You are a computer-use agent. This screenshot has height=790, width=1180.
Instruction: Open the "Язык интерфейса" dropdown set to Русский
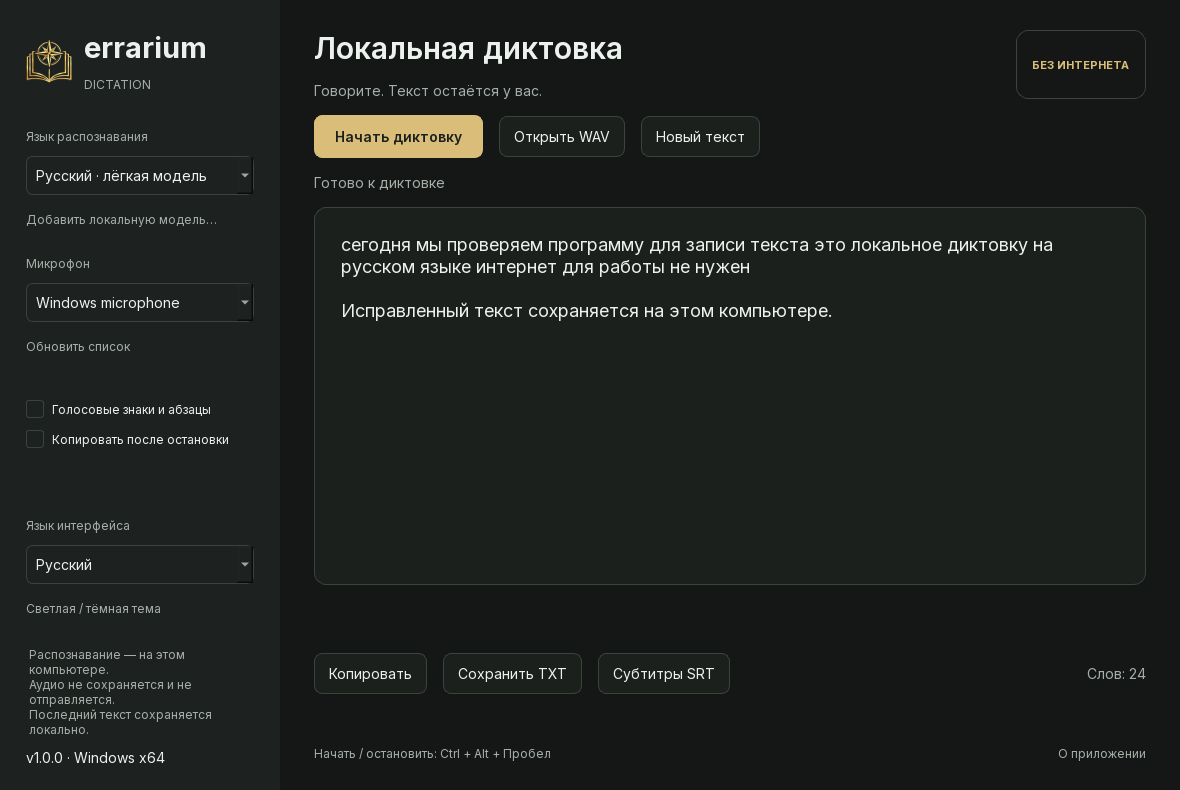(139, 564)
